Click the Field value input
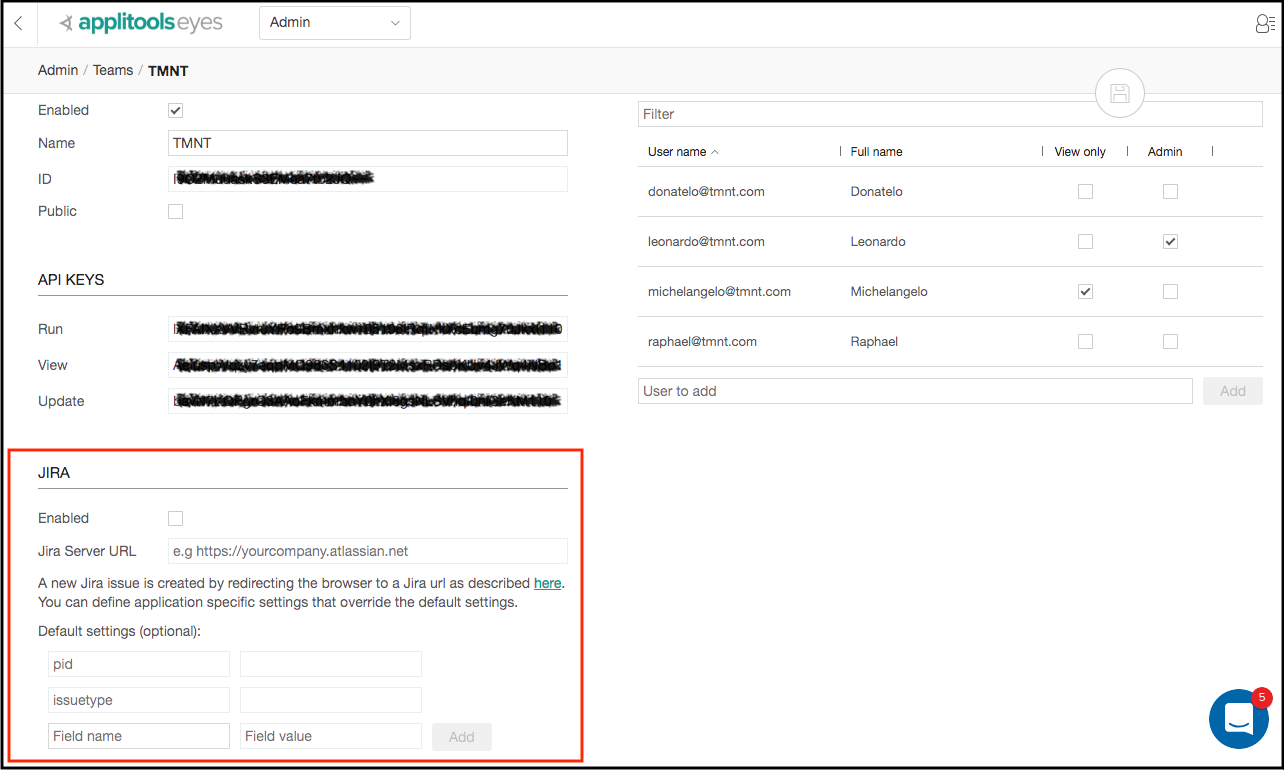The height and width of the screenshot is (770, 1284). click(x=331, y=736)
